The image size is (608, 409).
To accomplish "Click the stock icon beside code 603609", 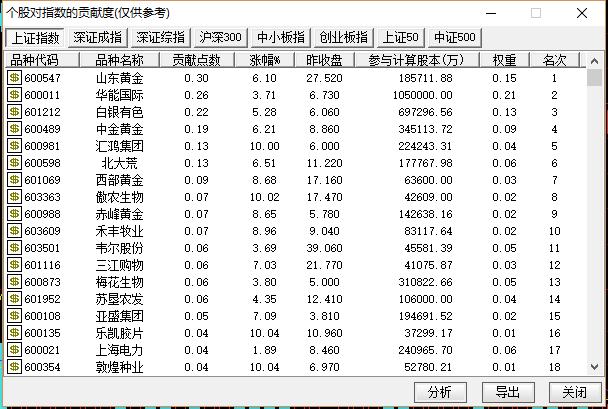I will coord(14,231).
